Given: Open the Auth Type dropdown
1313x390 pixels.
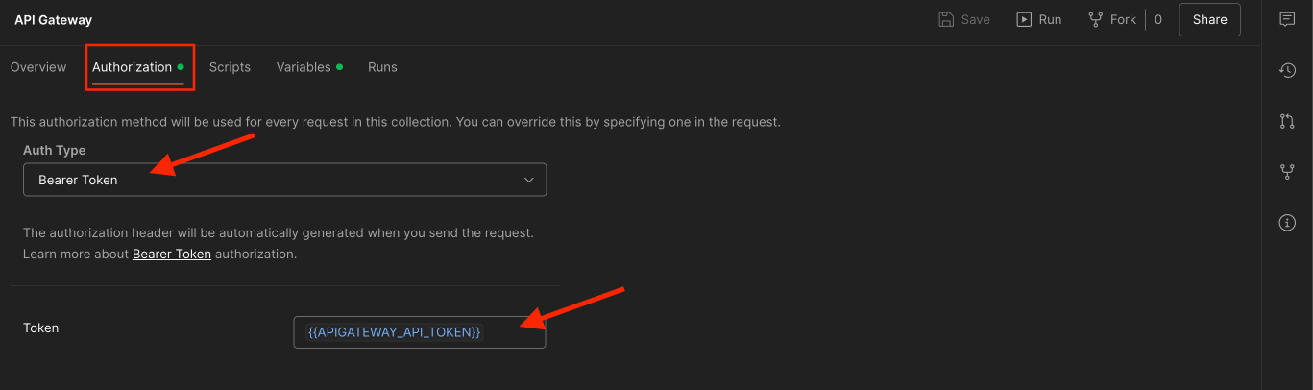Looking at the screenshot, I should click(x=285, y=180).
